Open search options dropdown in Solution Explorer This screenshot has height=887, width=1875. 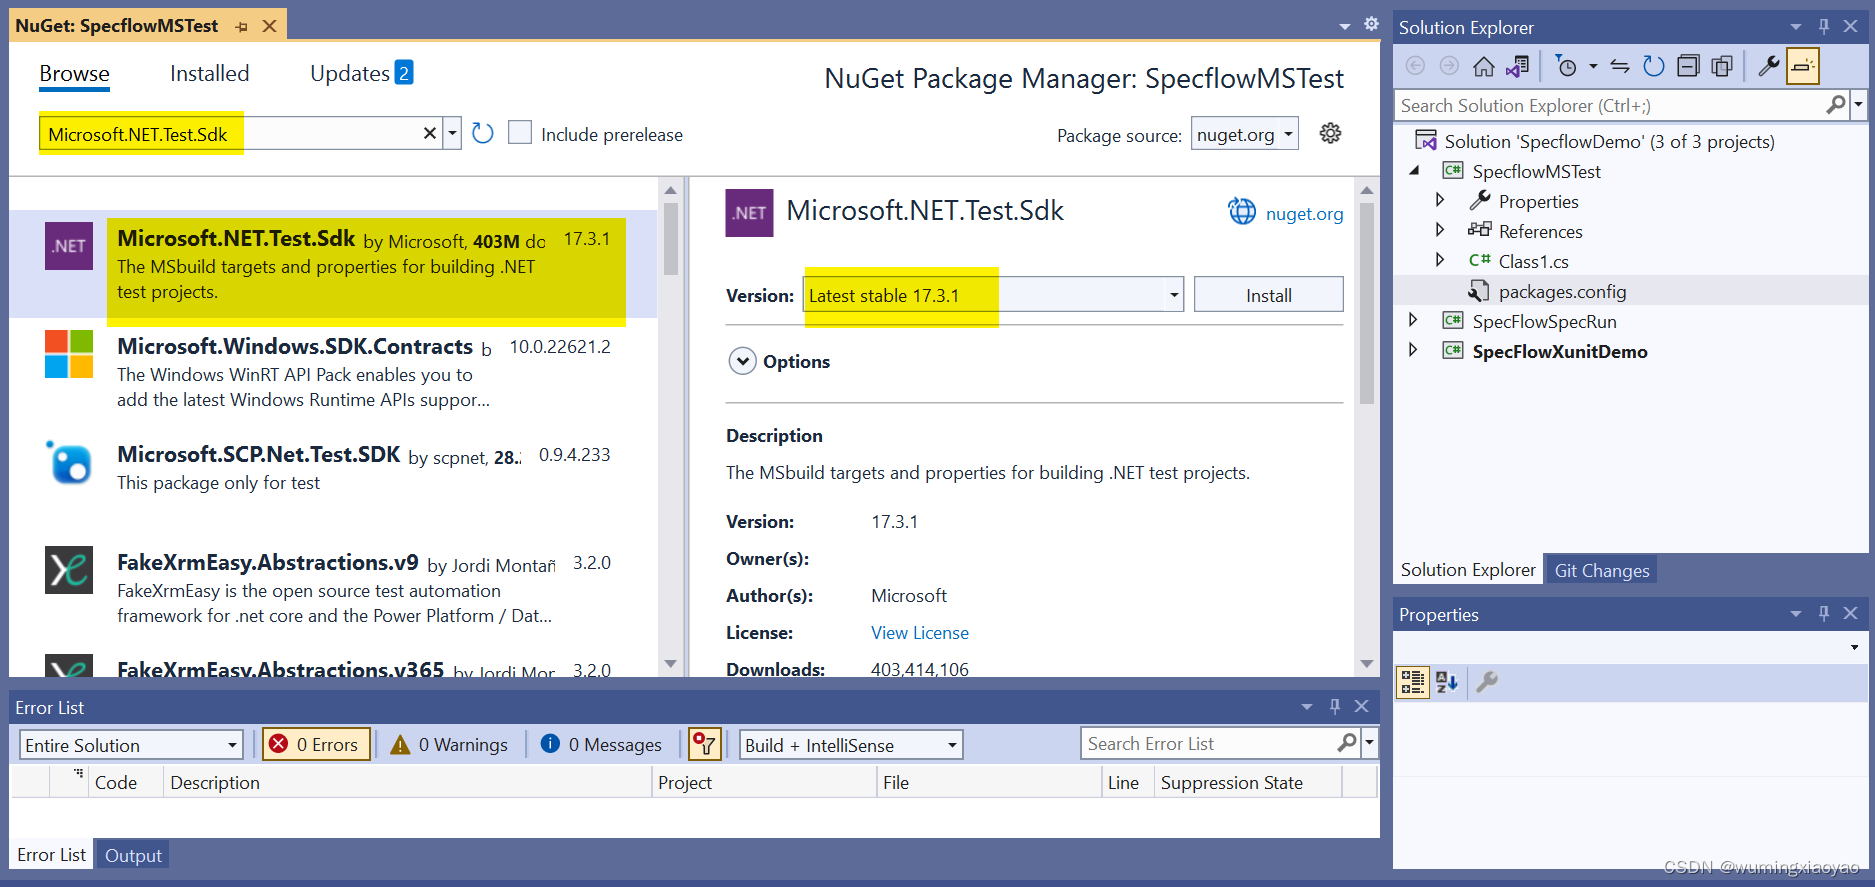(1859, 105)
